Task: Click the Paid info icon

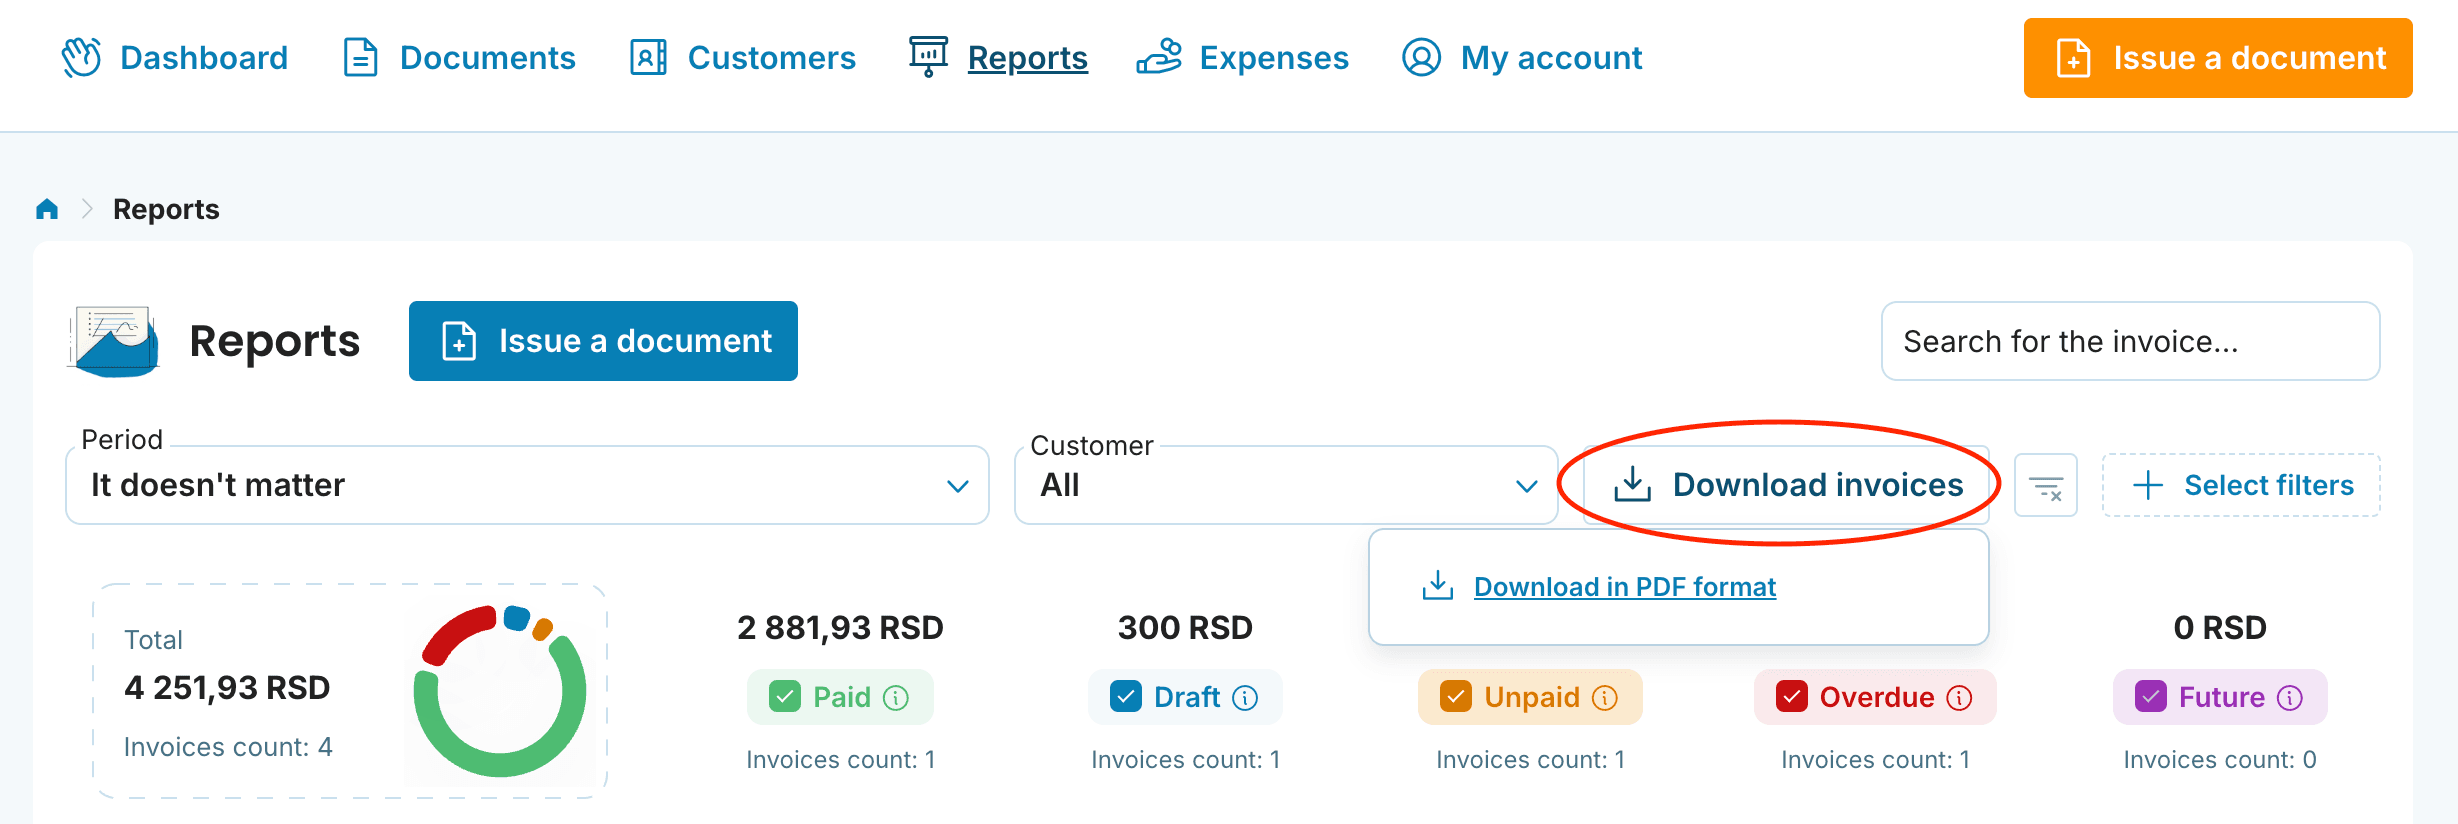Action: [896, 697]
